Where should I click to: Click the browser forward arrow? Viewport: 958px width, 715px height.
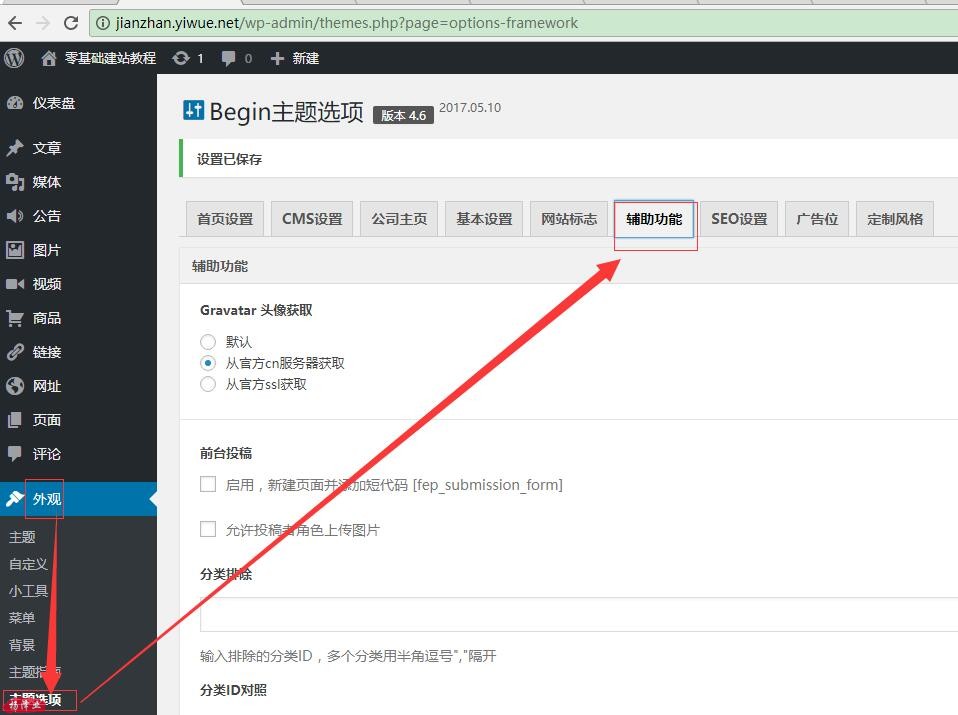tap(43, 23)
